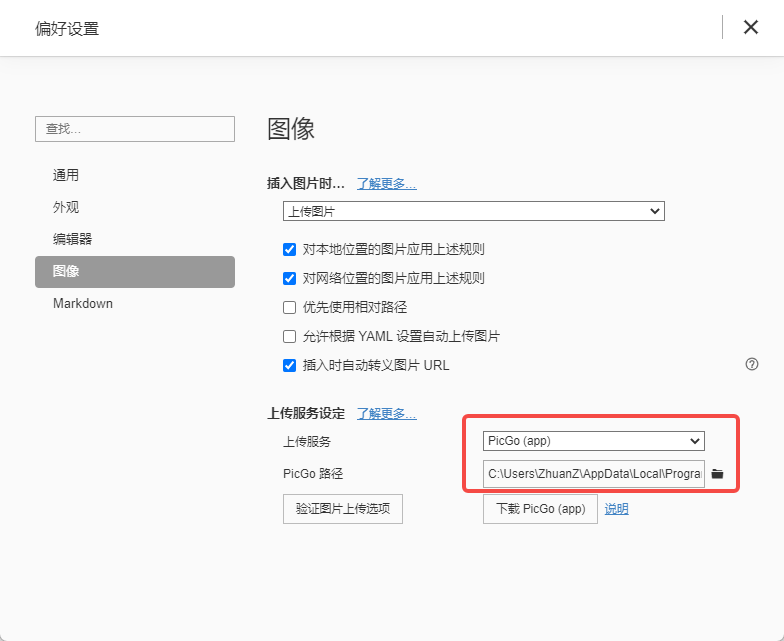The height and width of the screenshot is (641, 784).
Task: Enable 优先使用相对路径 checkbox
Action: [x=290, y=308]
